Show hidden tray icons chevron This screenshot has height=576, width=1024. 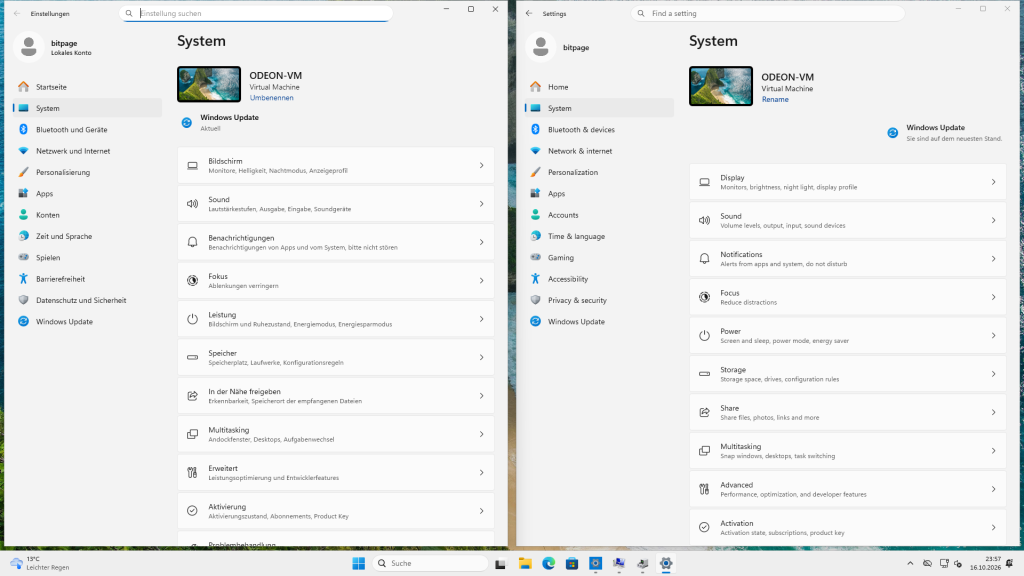click(910, 564)
